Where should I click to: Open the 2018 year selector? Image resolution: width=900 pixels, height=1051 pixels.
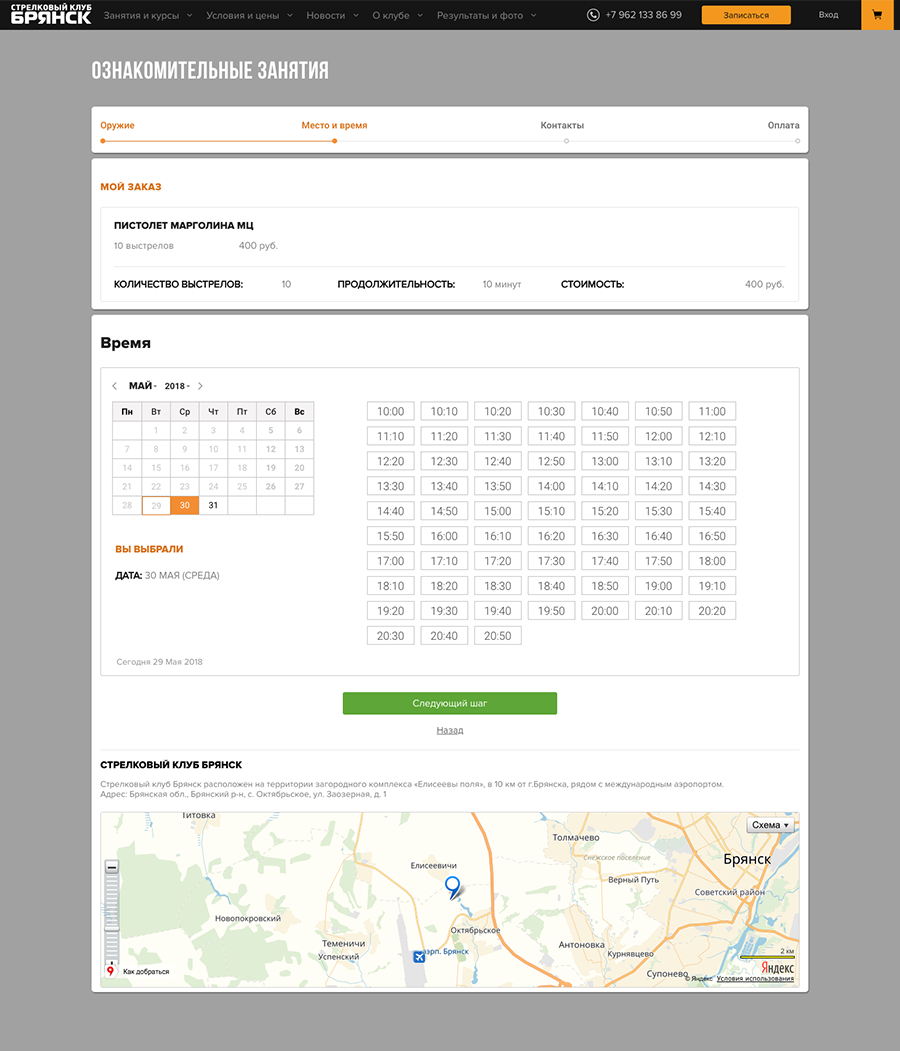[x=177, y=386]
